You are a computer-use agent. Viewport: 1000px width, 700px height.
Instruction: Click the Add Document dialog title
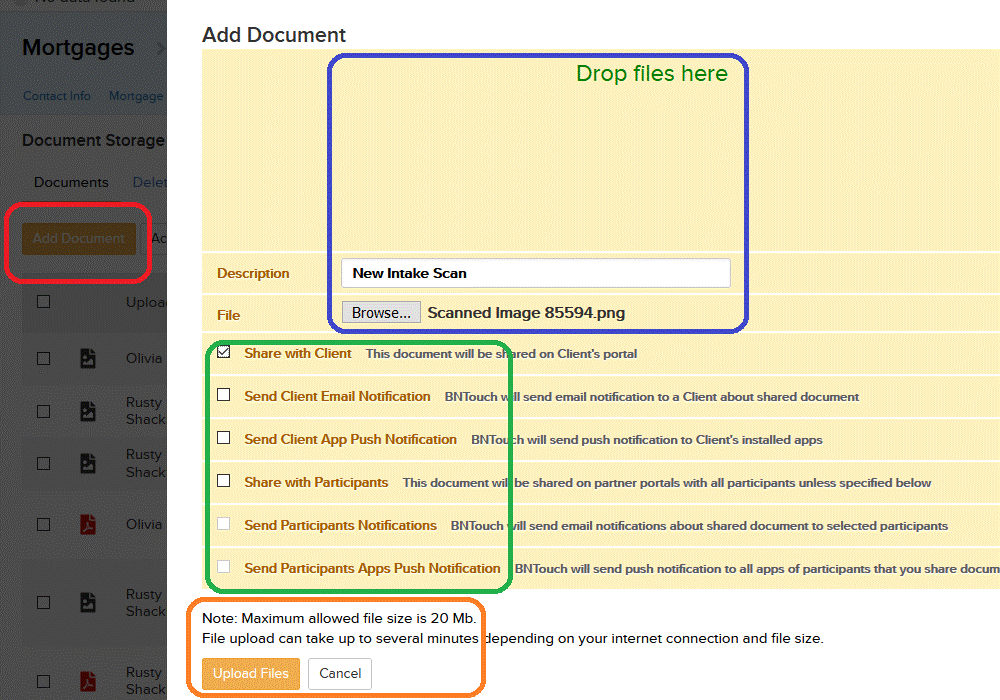(274, 34)
